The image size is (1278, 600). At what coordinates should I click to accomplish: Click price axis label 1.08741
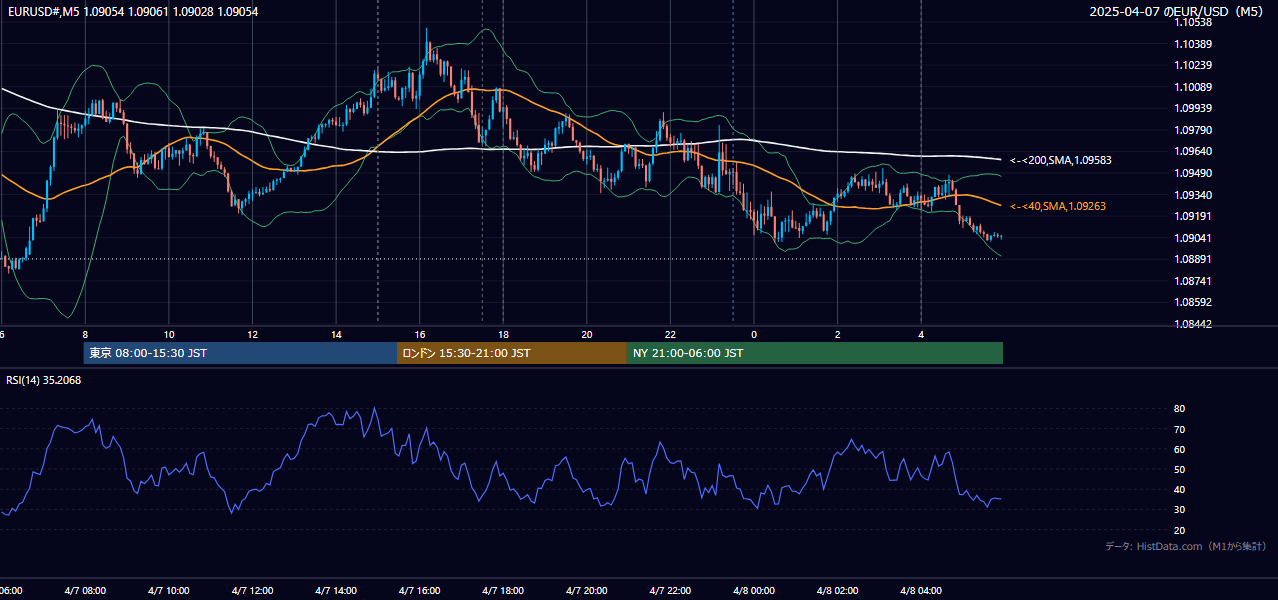(1193, 281)
